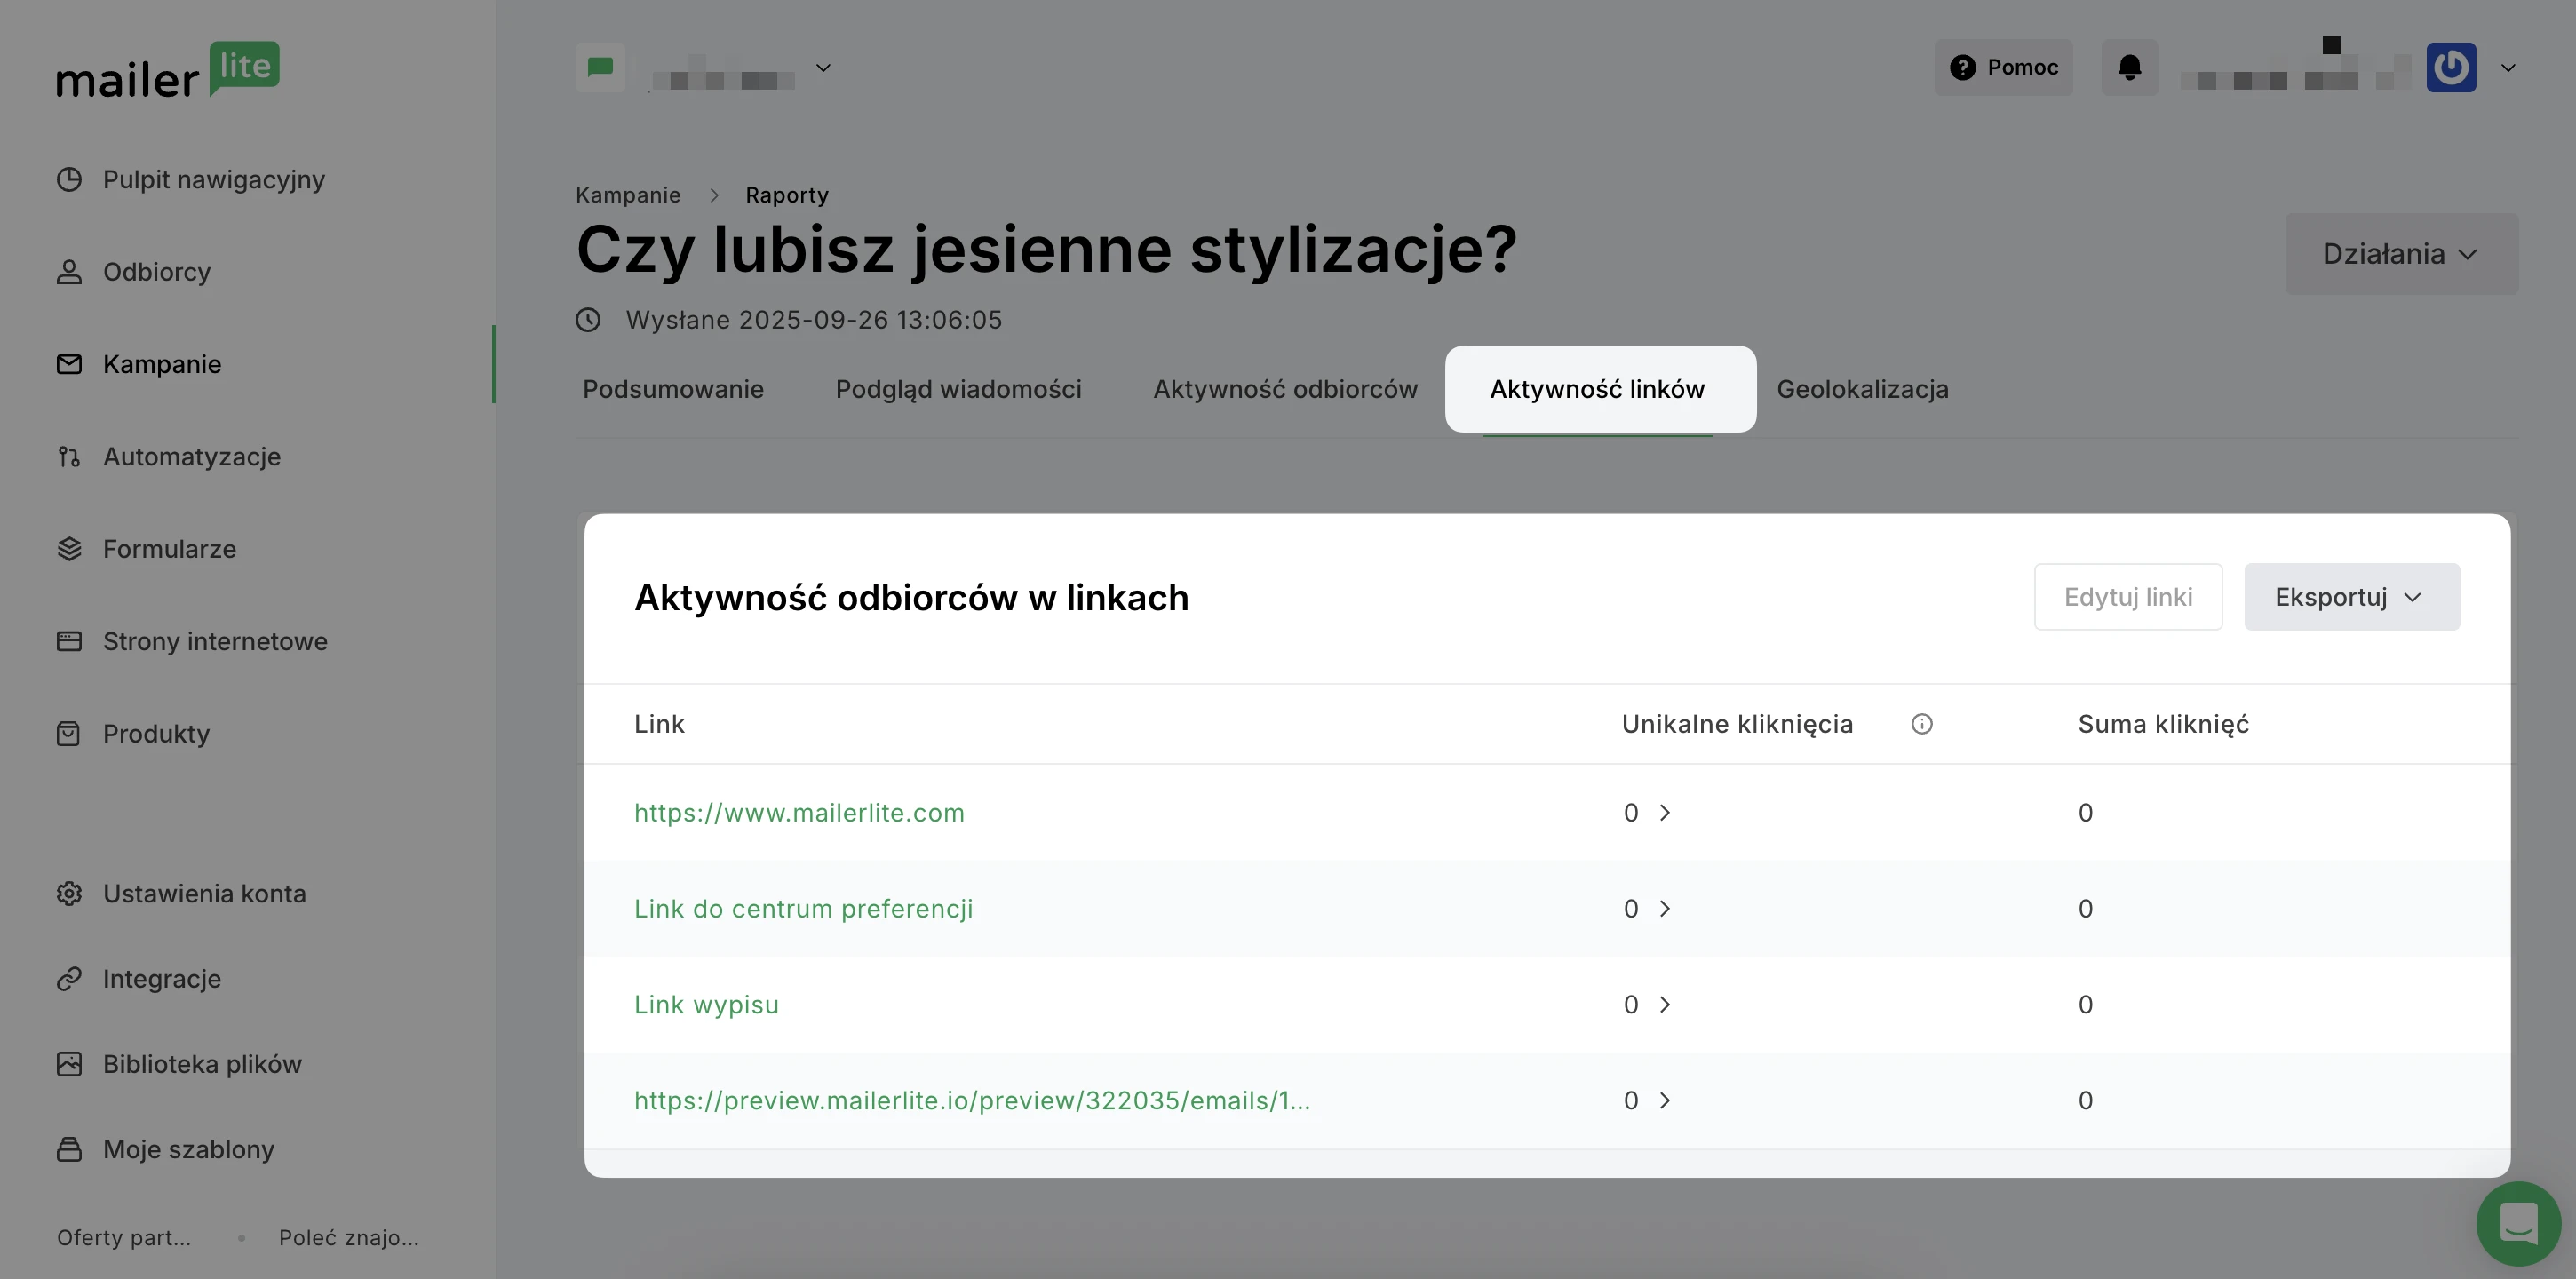This screenshot has height=1279, width=2576.
Task: Click the Ustawienia konta gear icon
Action: pos(69,893)
